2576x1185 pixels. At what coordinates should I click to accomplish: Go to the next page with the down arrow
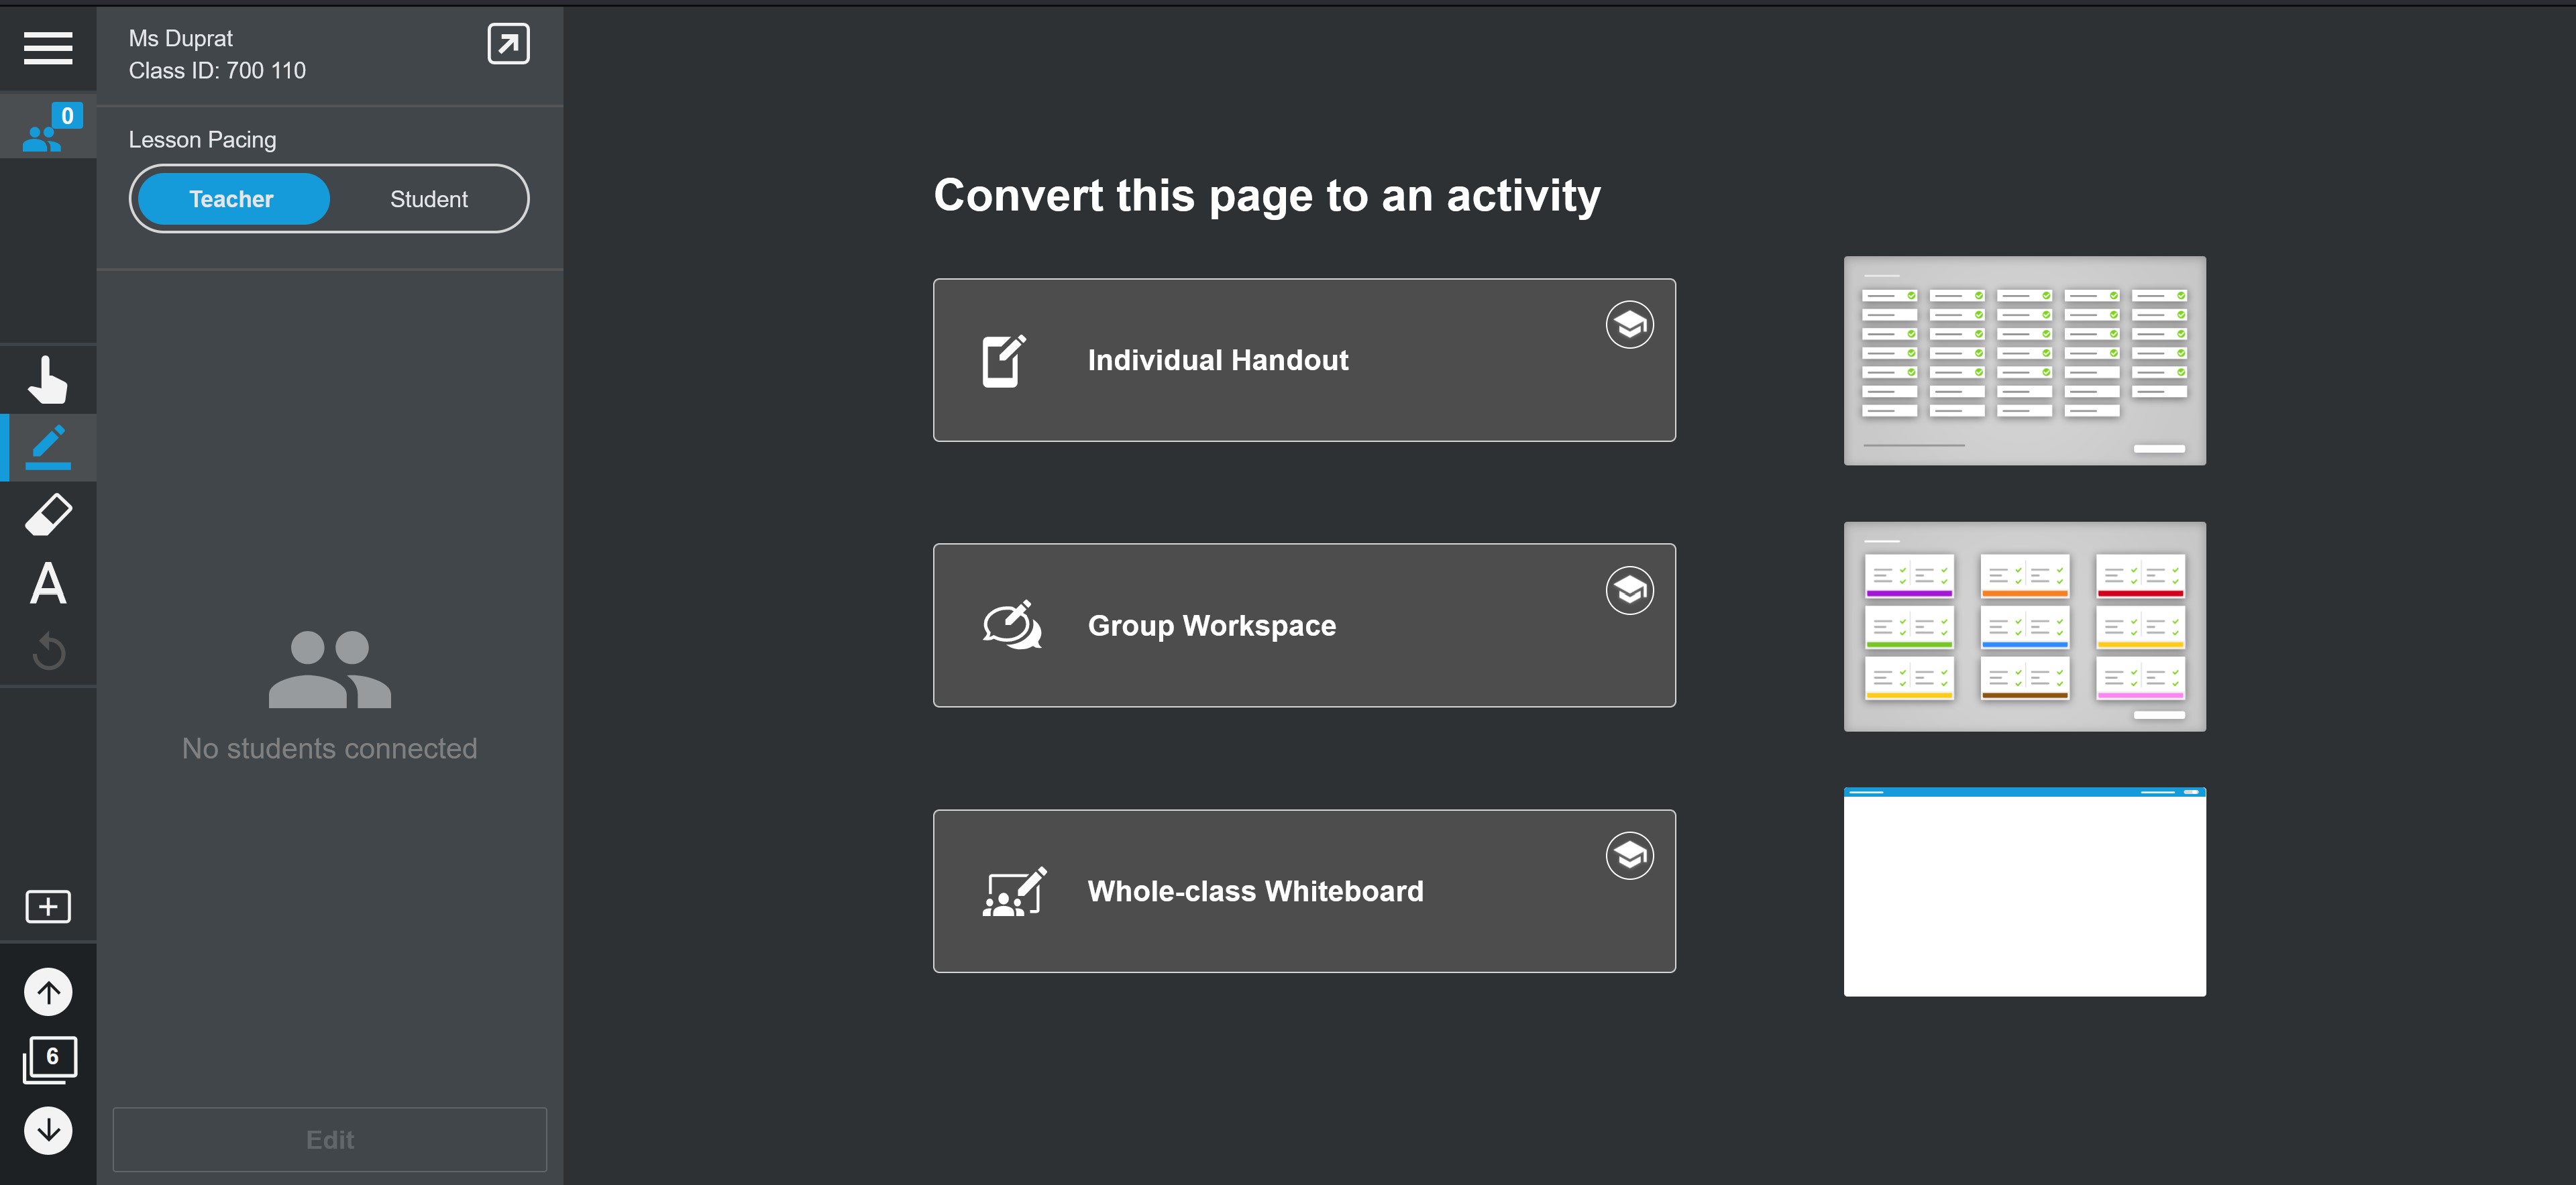[x=48, y=1130]
